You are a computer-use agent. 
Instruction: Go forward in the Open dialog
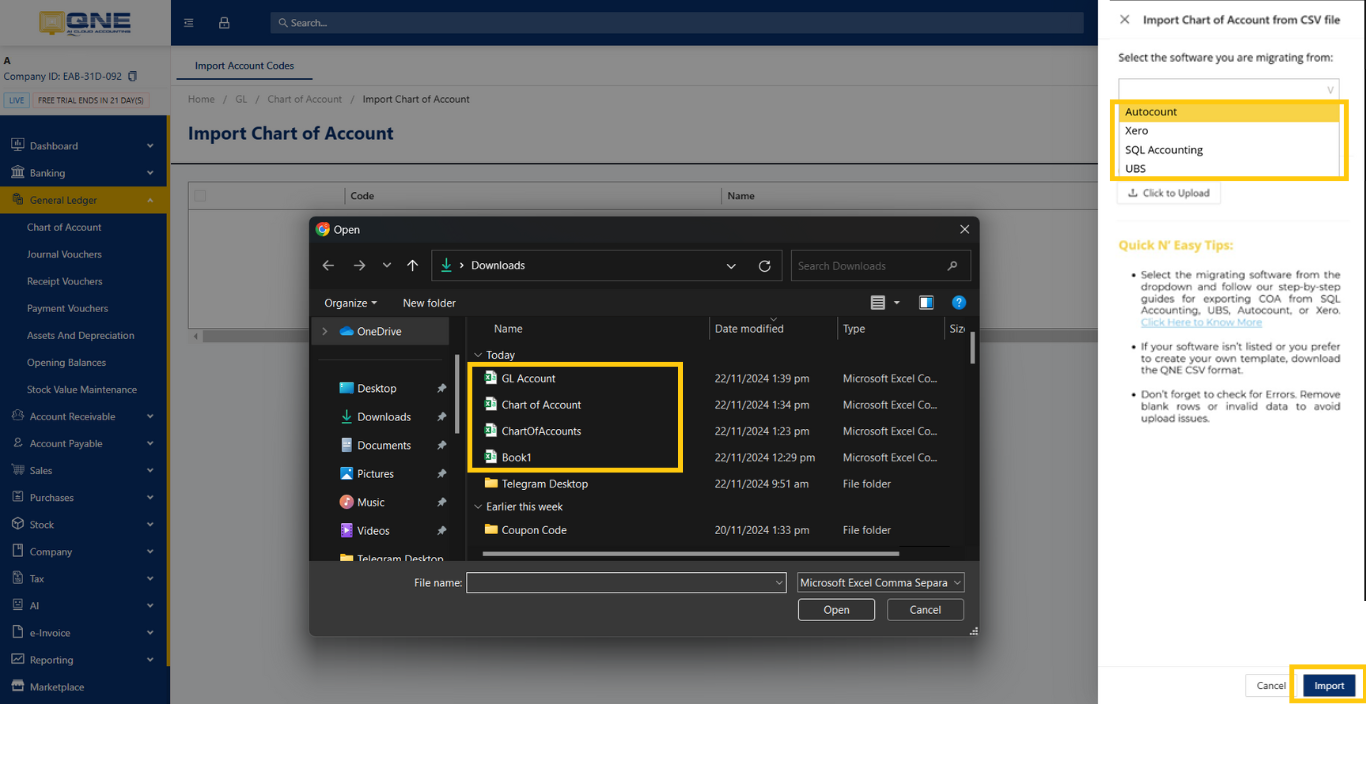[359, 265]
